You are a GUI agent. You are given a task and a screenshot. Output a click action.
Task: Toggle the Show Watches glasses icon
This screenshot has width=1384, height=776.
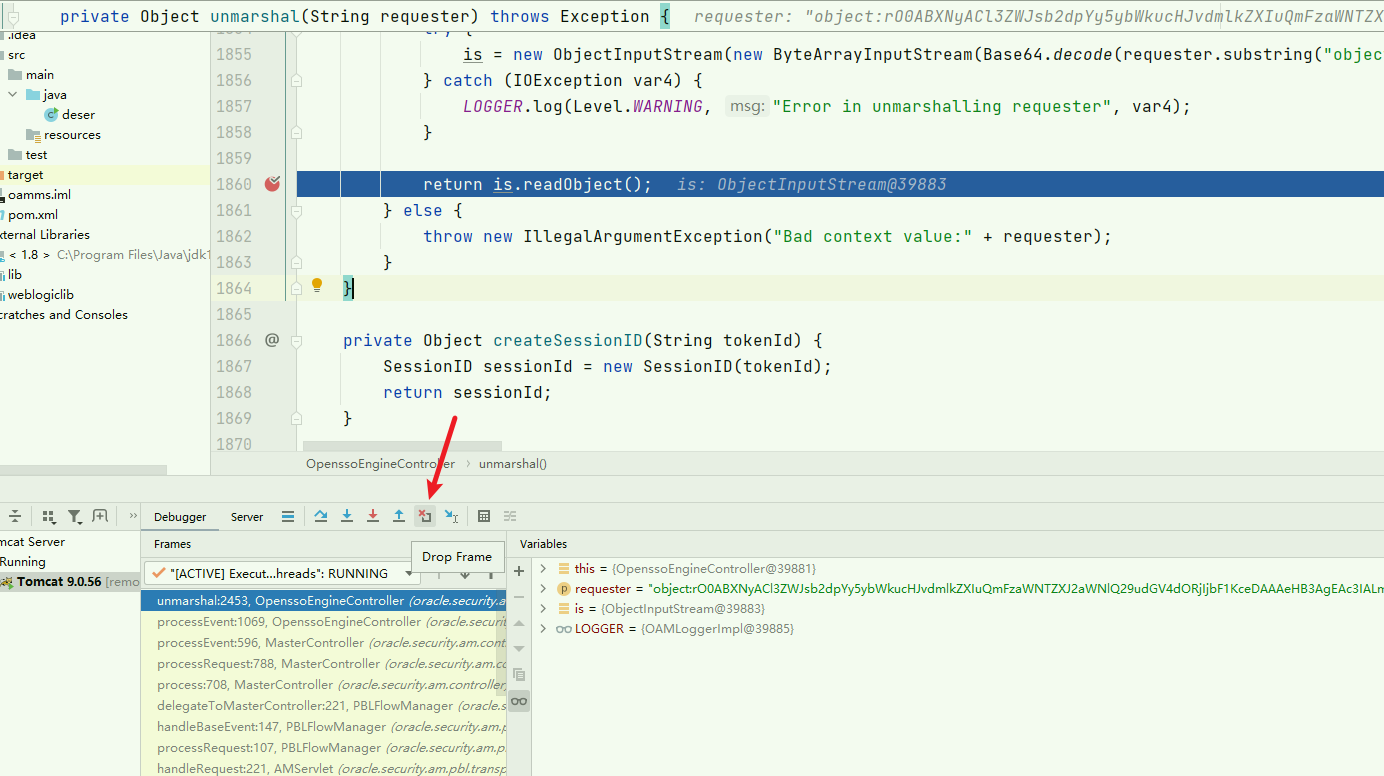[x=519, y=701]
